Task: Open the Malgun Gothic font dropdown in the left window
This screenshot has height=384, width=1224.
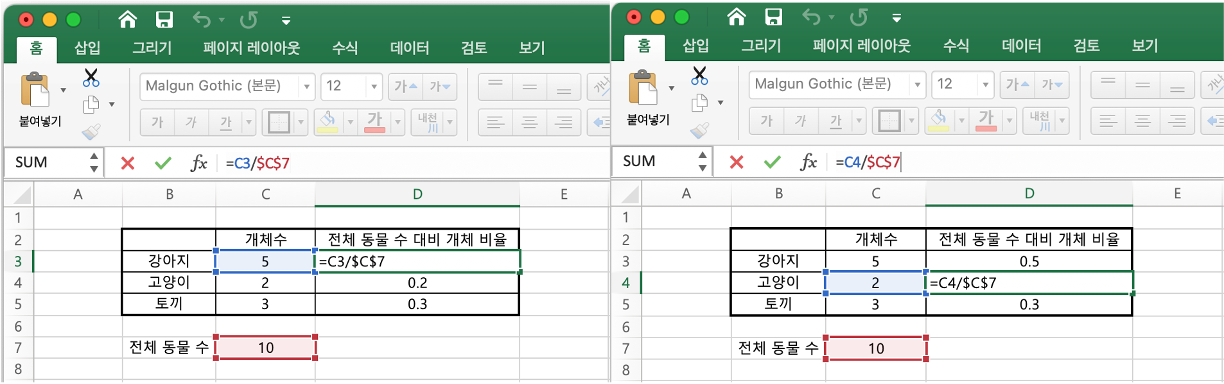Action: [x=306, y=86]
